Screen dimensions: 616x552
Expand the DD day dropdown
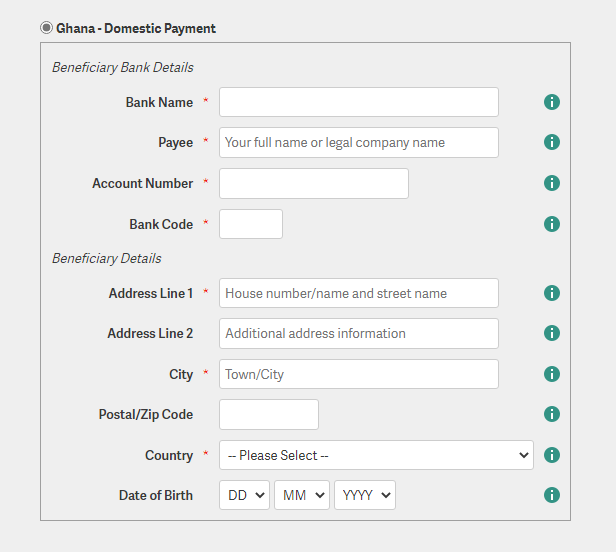[x=244, y=495]
